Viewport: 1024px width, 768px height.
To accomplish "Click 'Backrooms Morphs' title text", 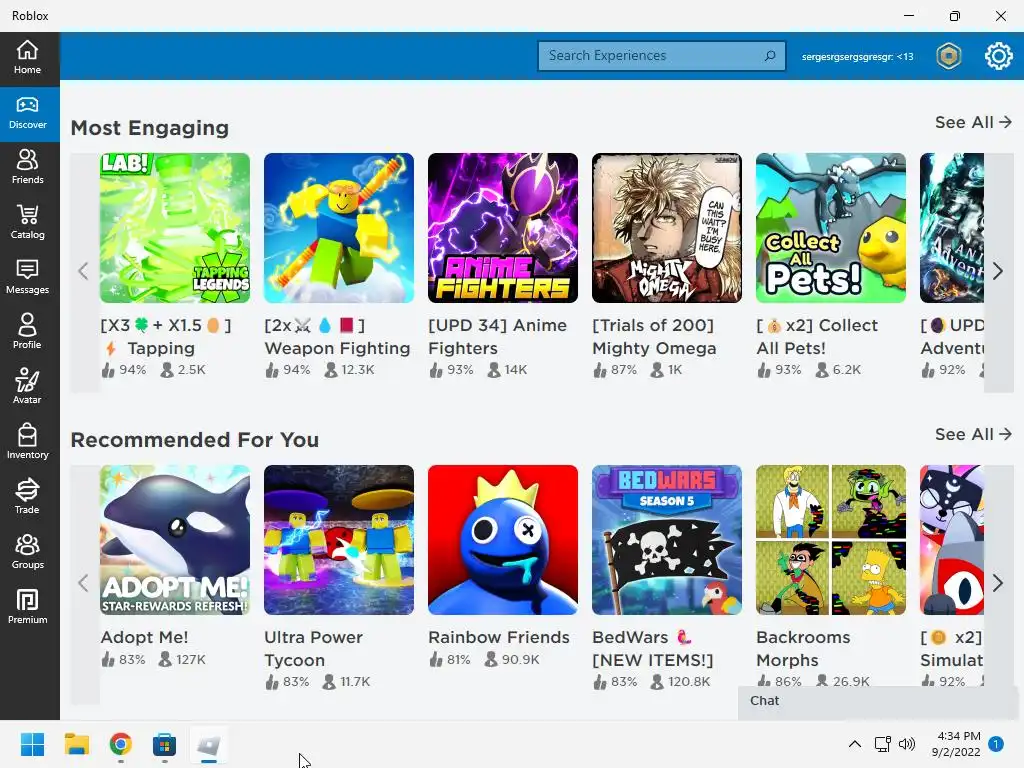I will coord(803,648).
